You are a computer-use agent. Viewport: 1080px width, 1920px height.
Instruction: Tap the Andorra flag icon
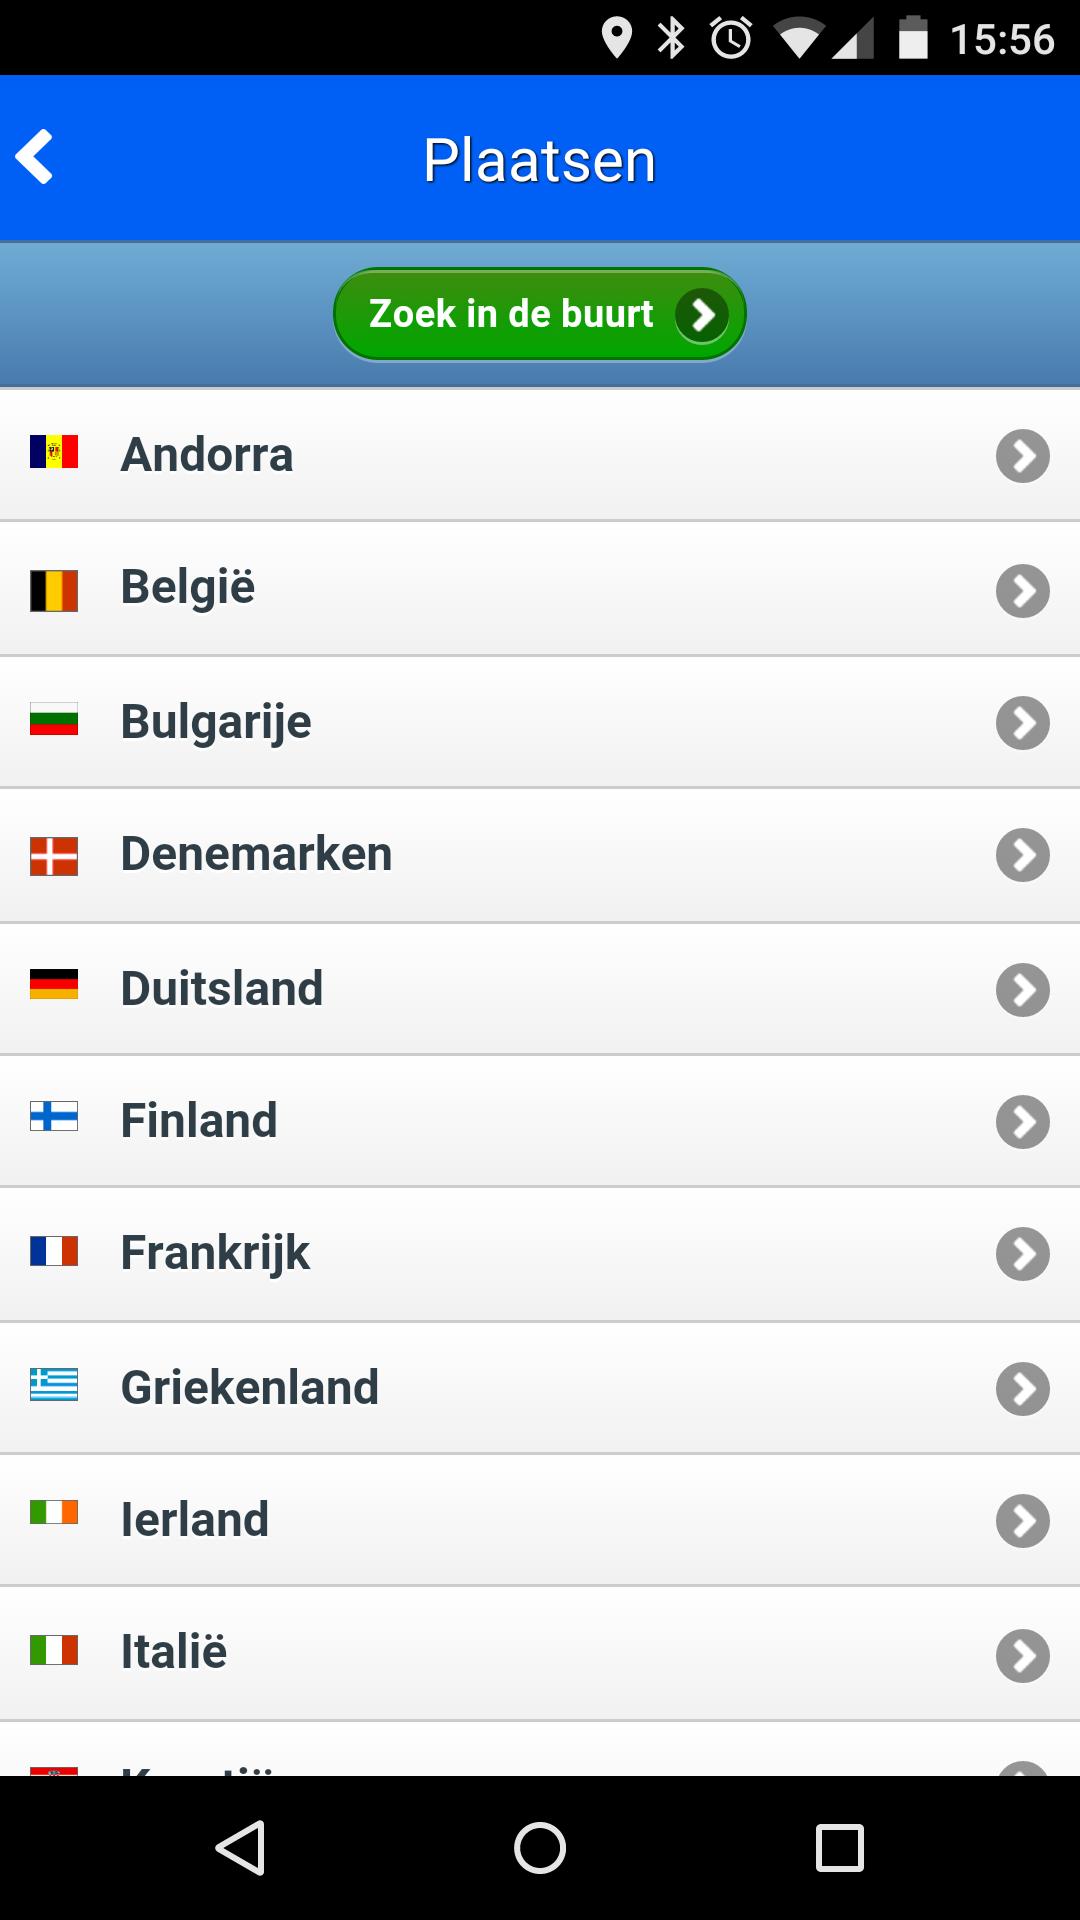(x=54, y=452)
